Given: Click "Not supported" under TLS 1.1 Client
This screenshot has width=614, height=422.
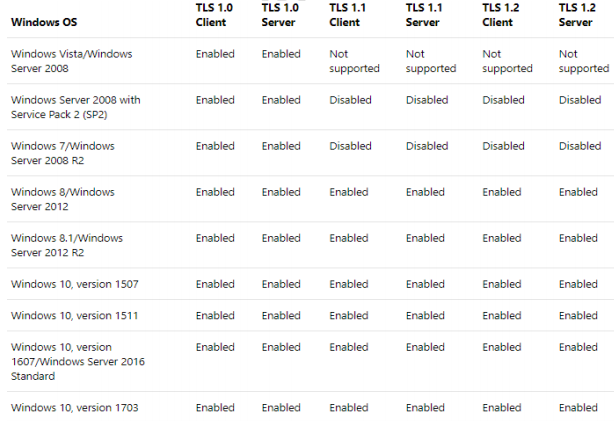Looking at the screenshot, I should 354,61.
